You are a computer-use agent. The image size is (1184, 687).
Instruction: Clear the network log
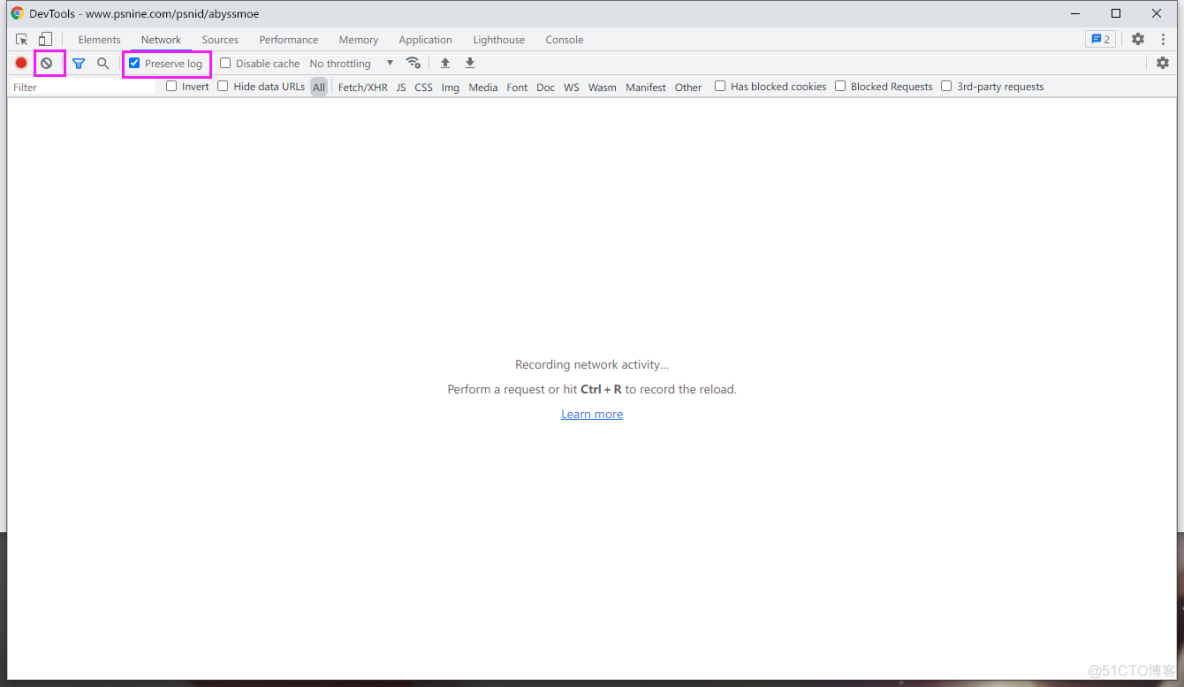(x=46, y=63)
